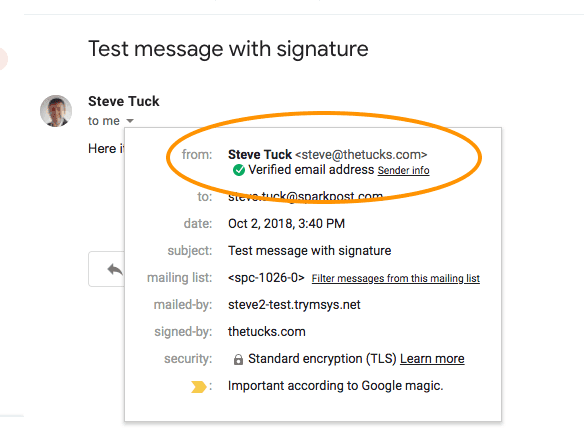The image size is (584, 446).
Task: Click the subject line in details popup
Action: coord(310,251)
